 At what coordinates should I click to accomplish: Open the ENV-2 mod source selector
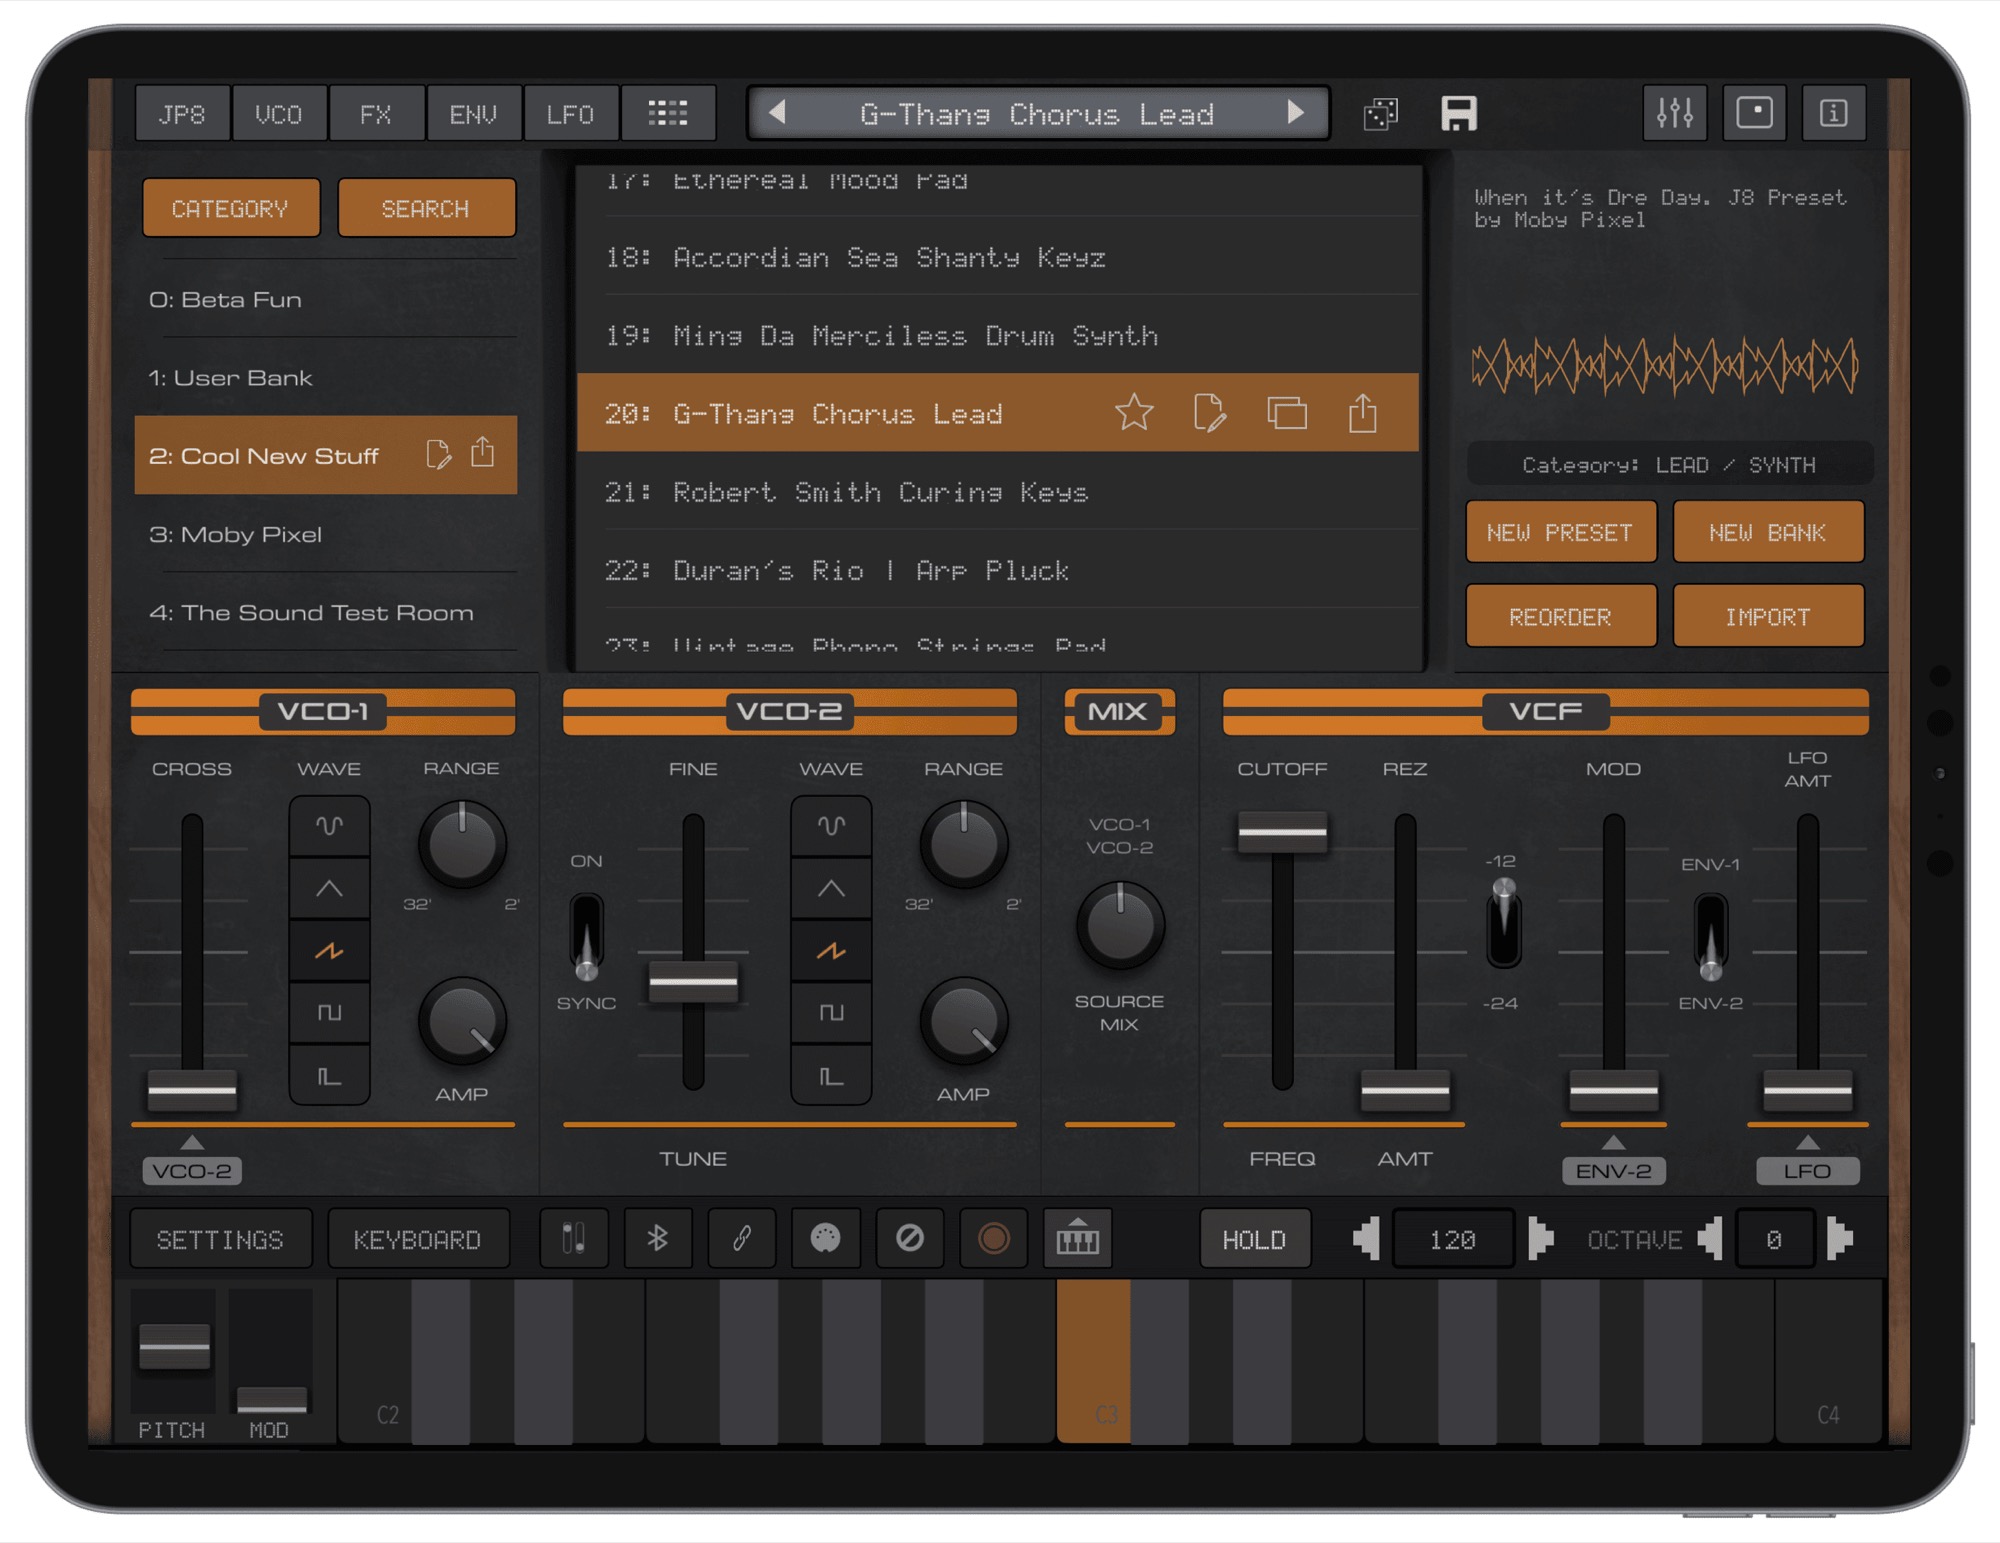pyautogui.click(x=1614, y=1170)
